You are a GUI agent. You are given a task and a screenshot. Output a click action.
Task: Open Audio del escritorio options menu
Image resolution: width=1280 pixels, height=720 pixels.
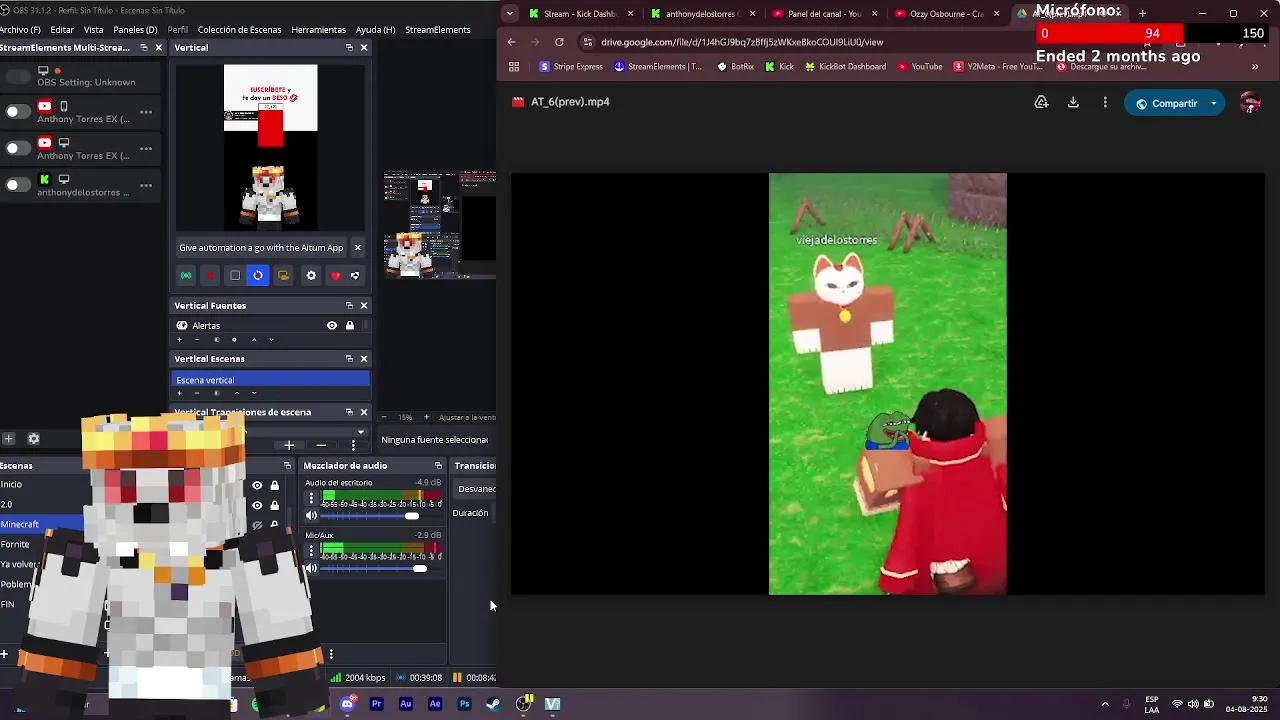[x=311, y=497]
